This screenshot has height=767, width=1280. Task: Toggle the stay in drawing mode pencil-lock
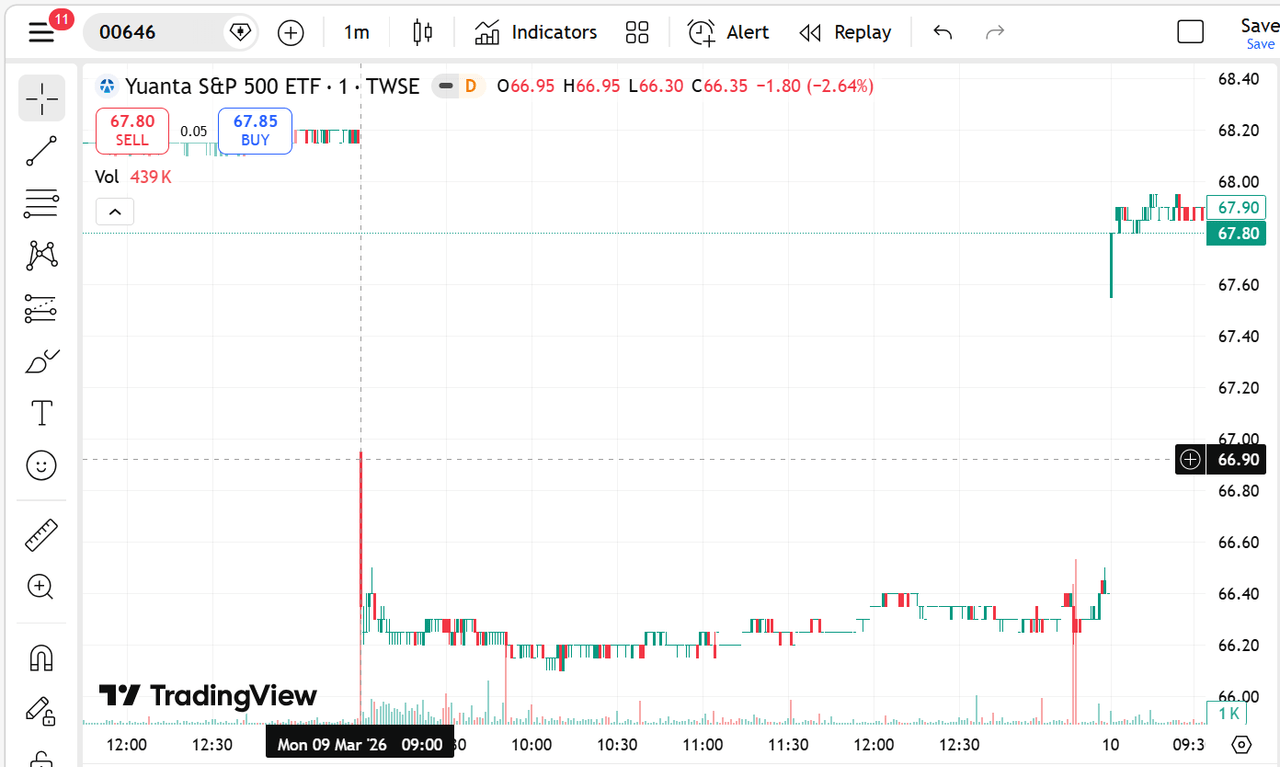pos(41,710)
